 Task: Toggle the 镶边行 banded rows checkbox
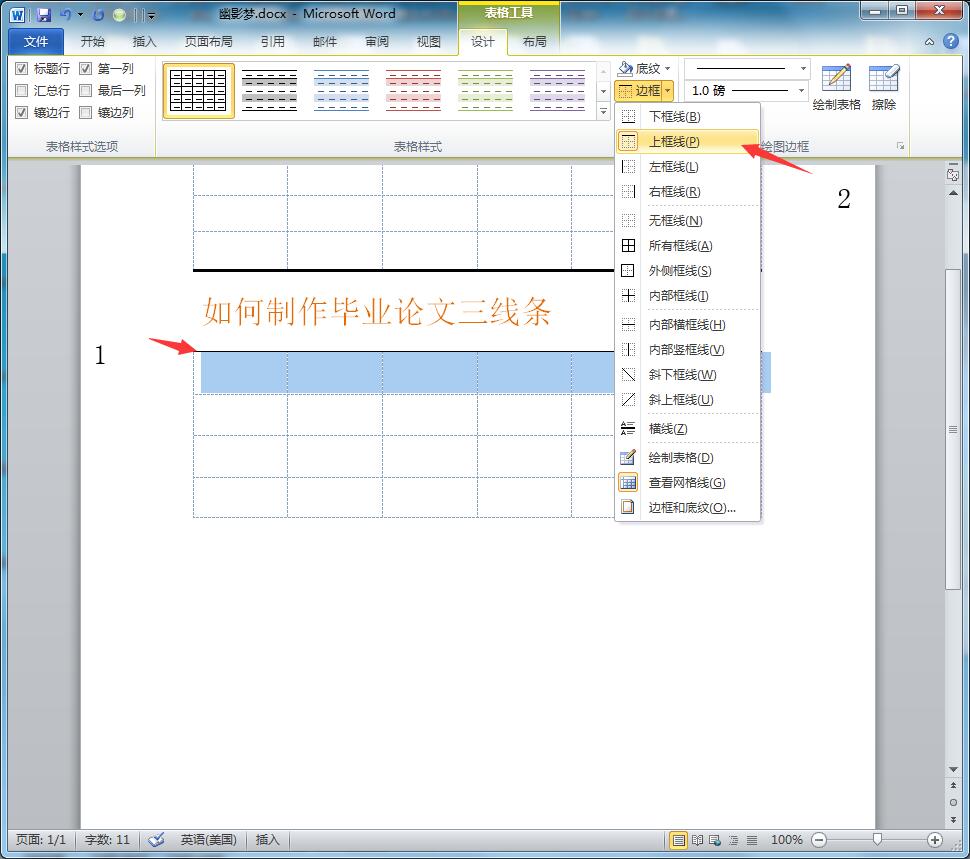[22, 113]
